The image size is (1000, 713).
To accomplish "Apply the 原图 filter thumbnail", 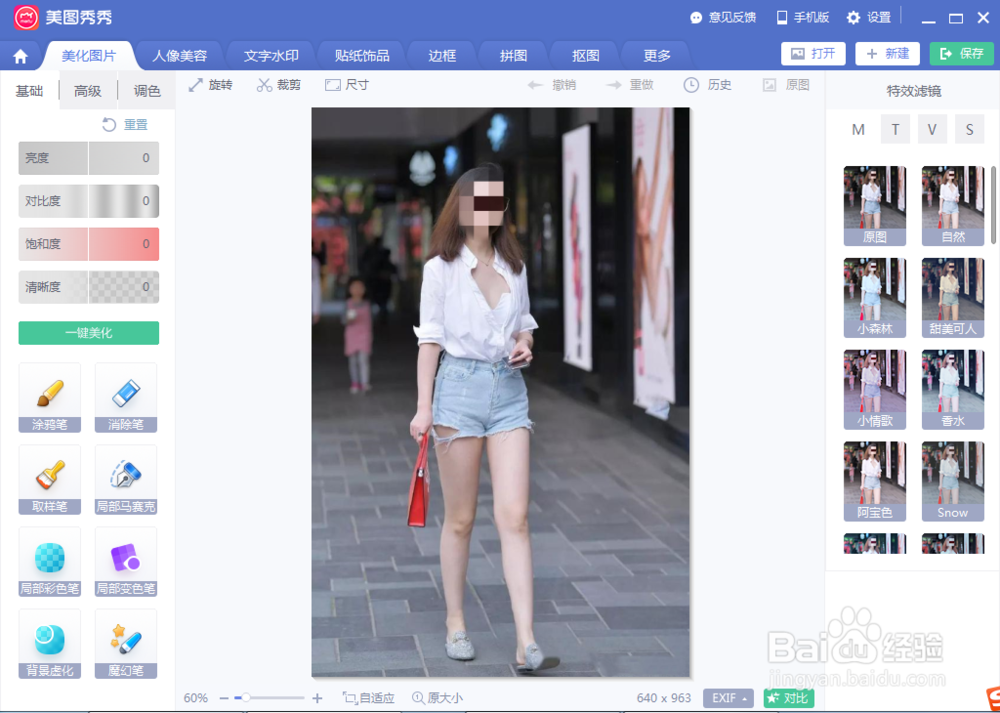I will click(874, 206).
